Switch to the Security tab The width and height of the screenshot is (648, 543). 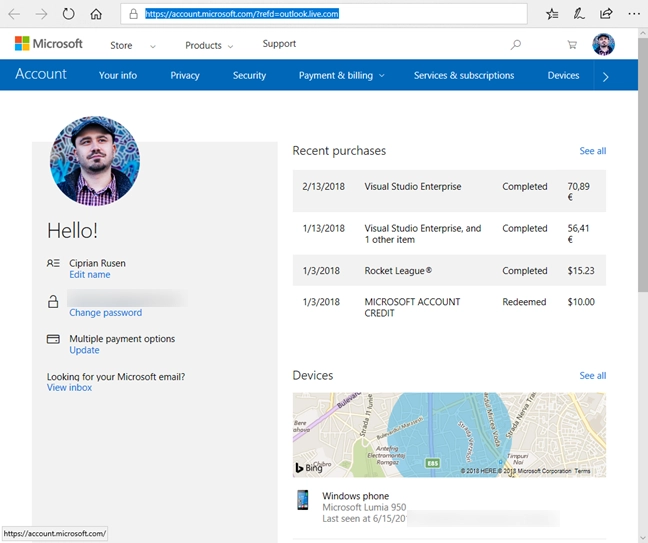[x=249, y=75]
